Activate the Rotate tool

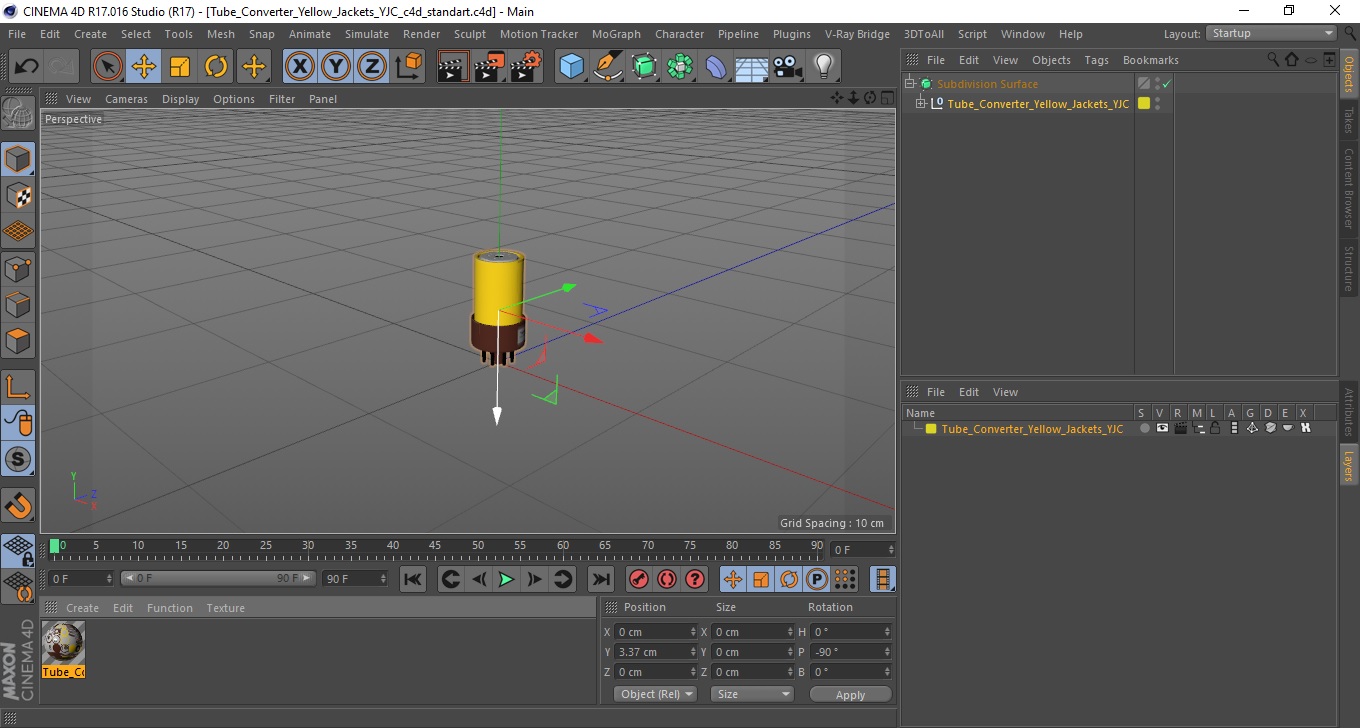pos(216,67)
